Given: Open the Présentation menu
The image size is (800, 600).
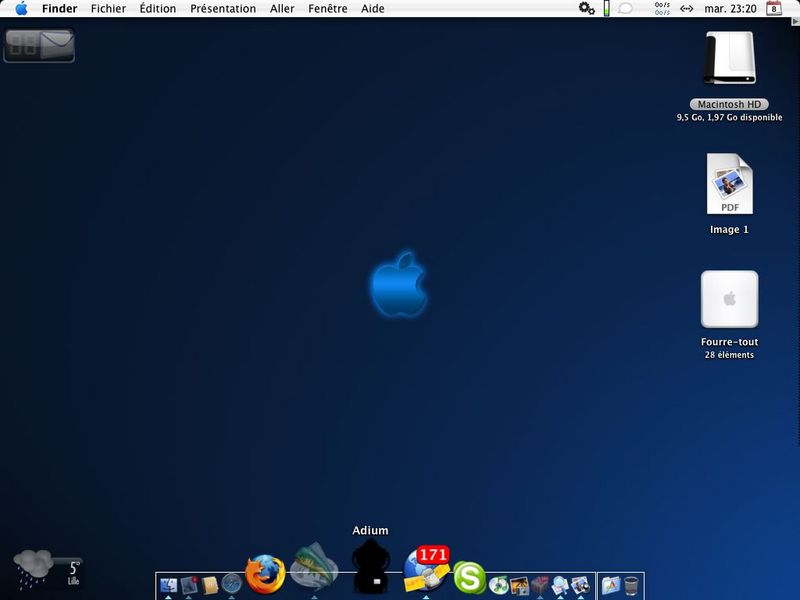Looking at the screenshot, I should (x=223, y=9).
